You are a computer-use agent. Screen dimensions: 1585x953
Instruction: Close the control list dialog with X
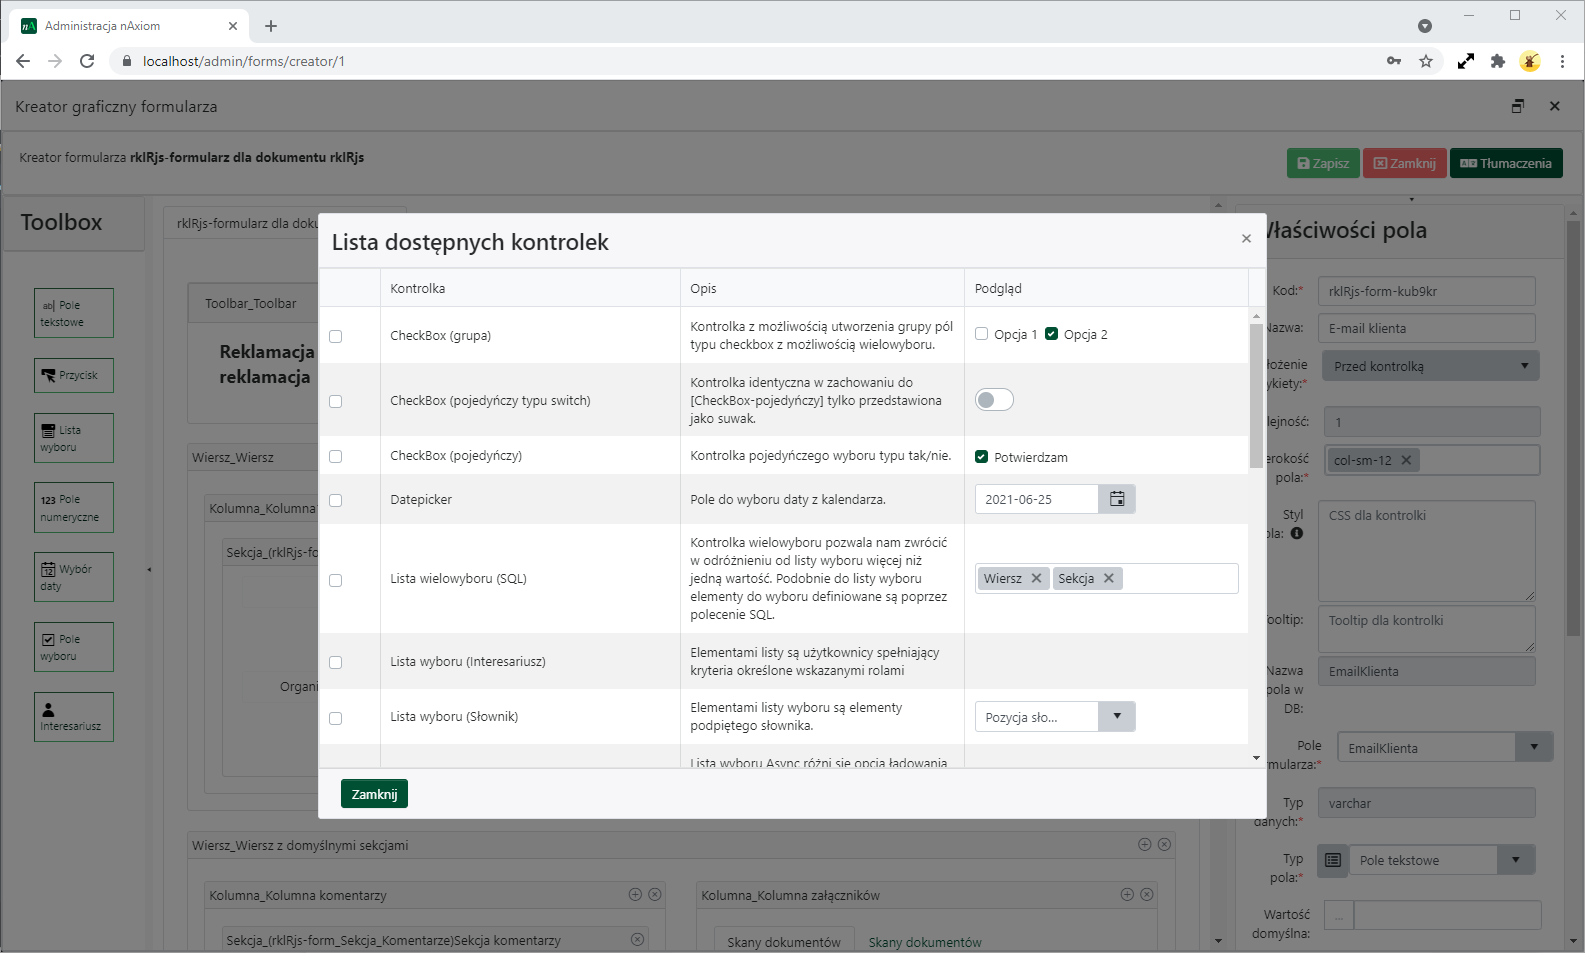pyautogui.click(x=1246, y=238)
